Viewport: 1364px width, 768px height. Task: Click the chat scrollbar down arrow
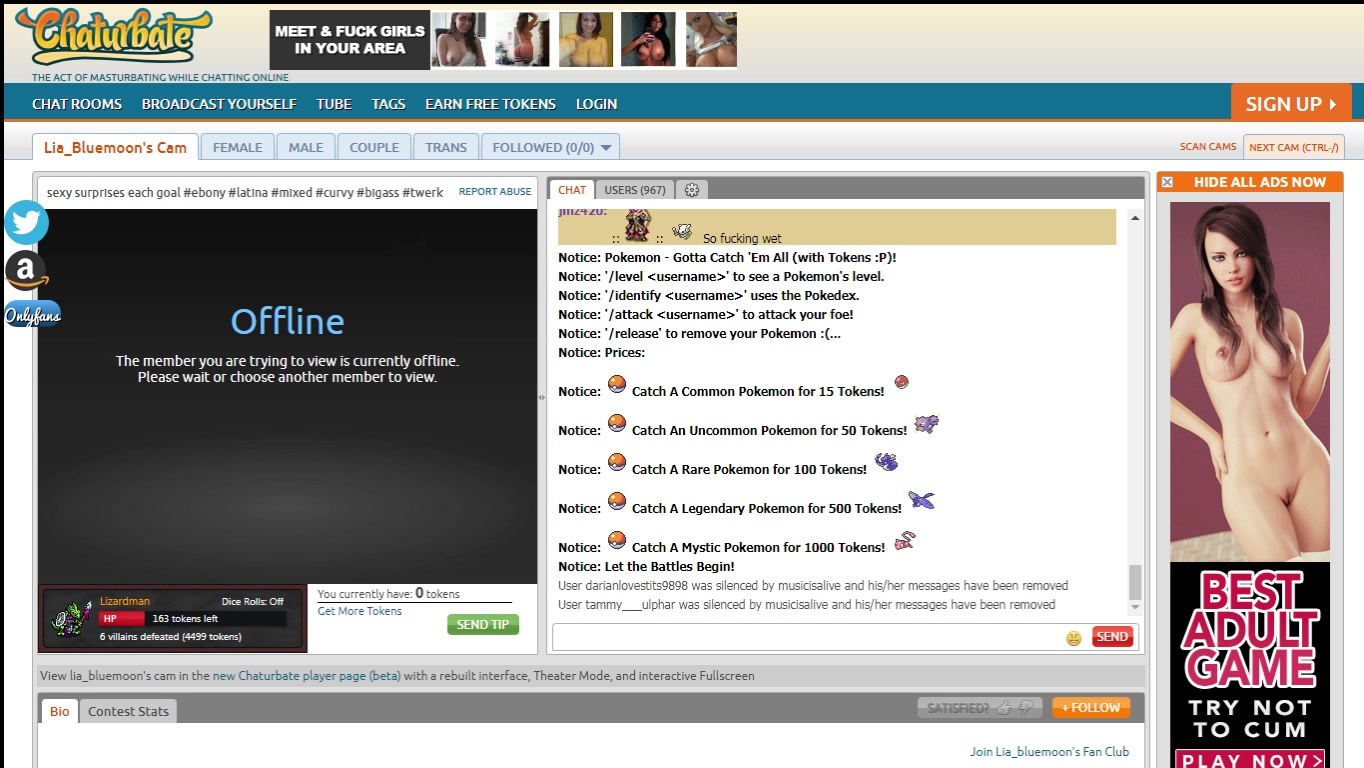click(x=1135, y=607)
